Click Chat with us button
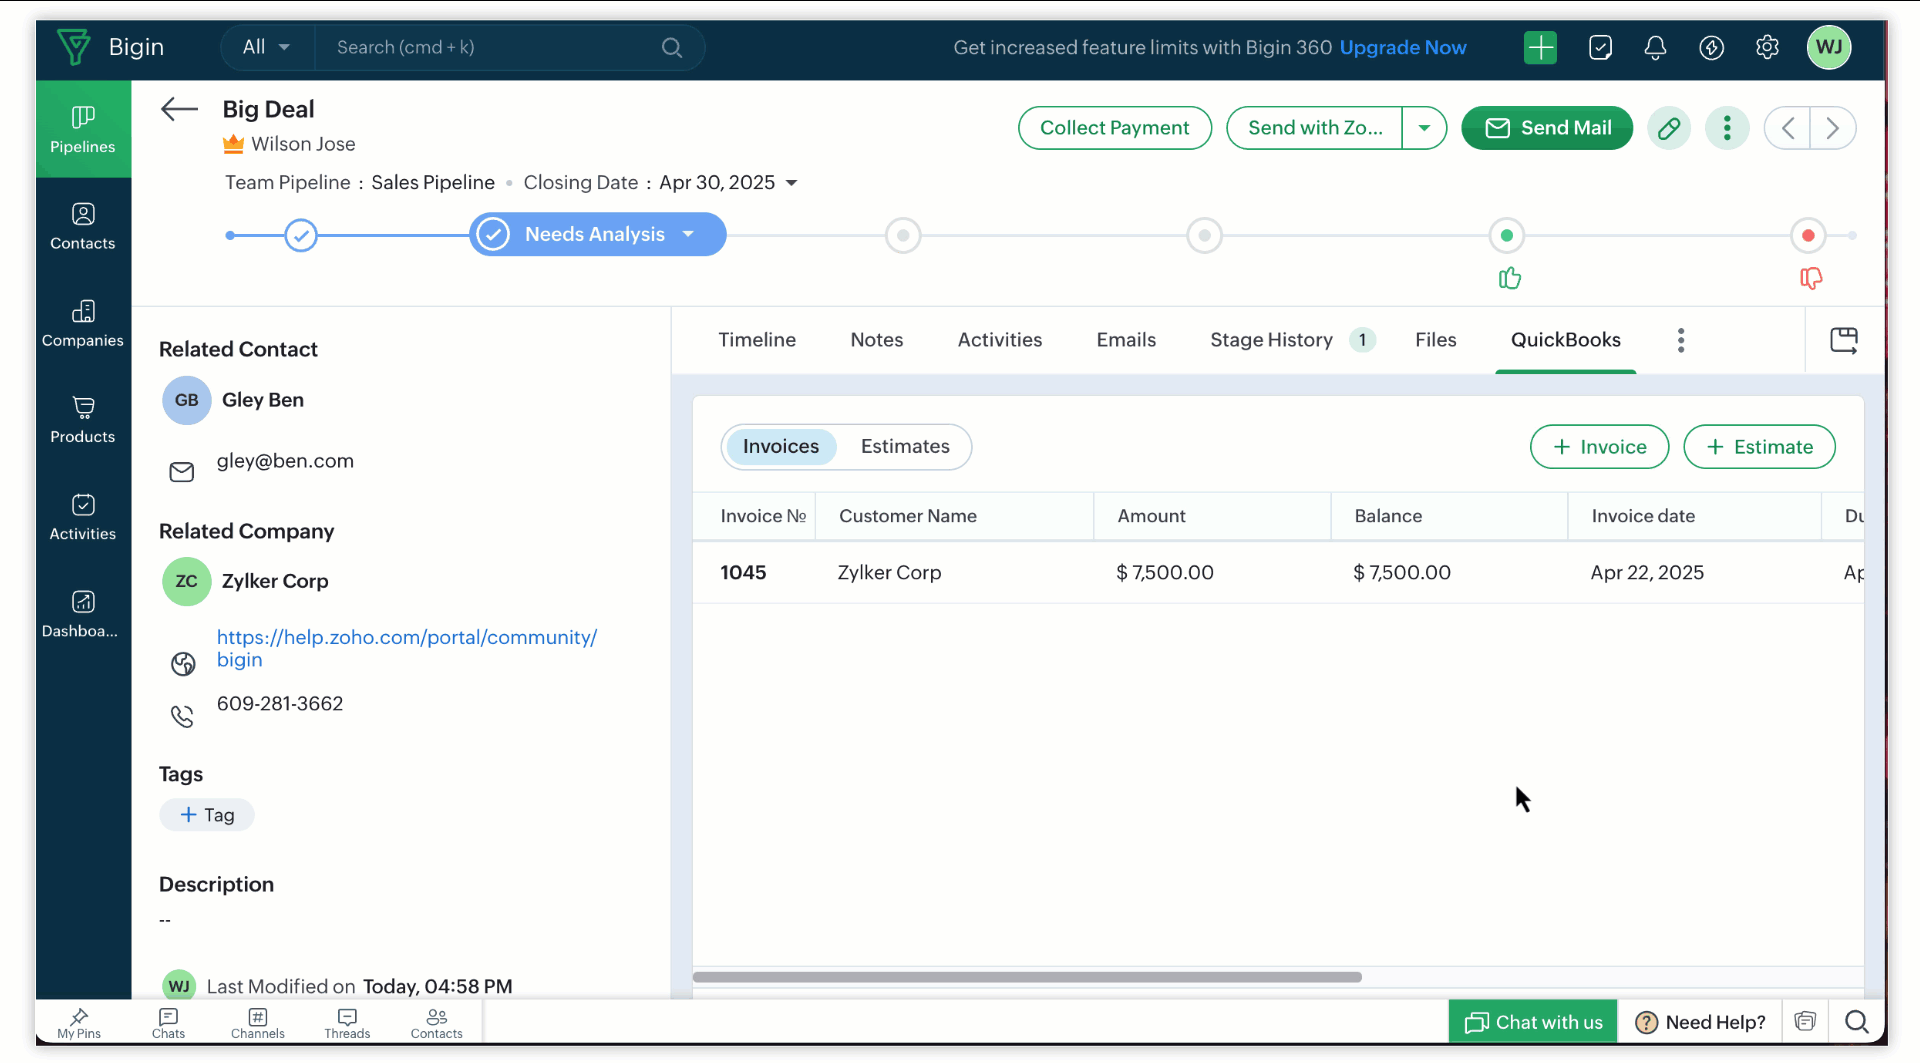This screenshot has height=1063, width=1920. coord(1533,1022)
